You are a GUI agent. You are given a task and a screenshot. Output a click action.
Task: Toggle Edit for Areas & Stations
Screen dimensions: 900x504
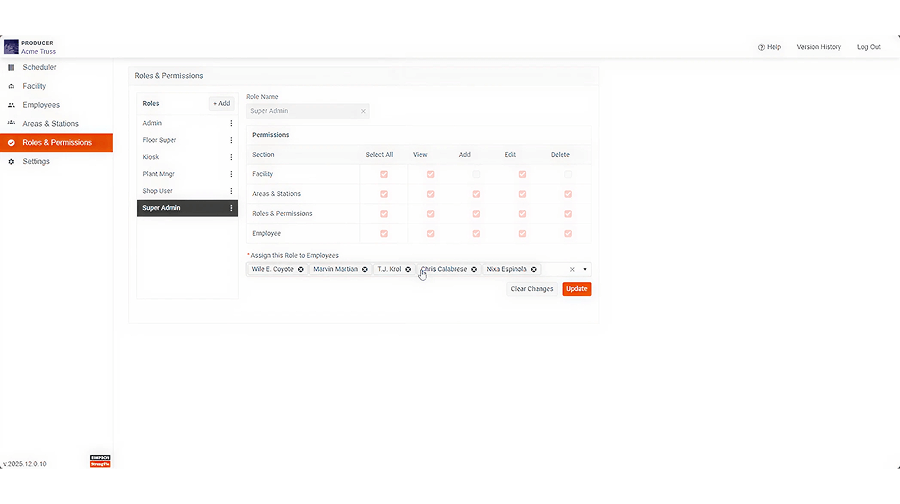(x=522, y=194)
